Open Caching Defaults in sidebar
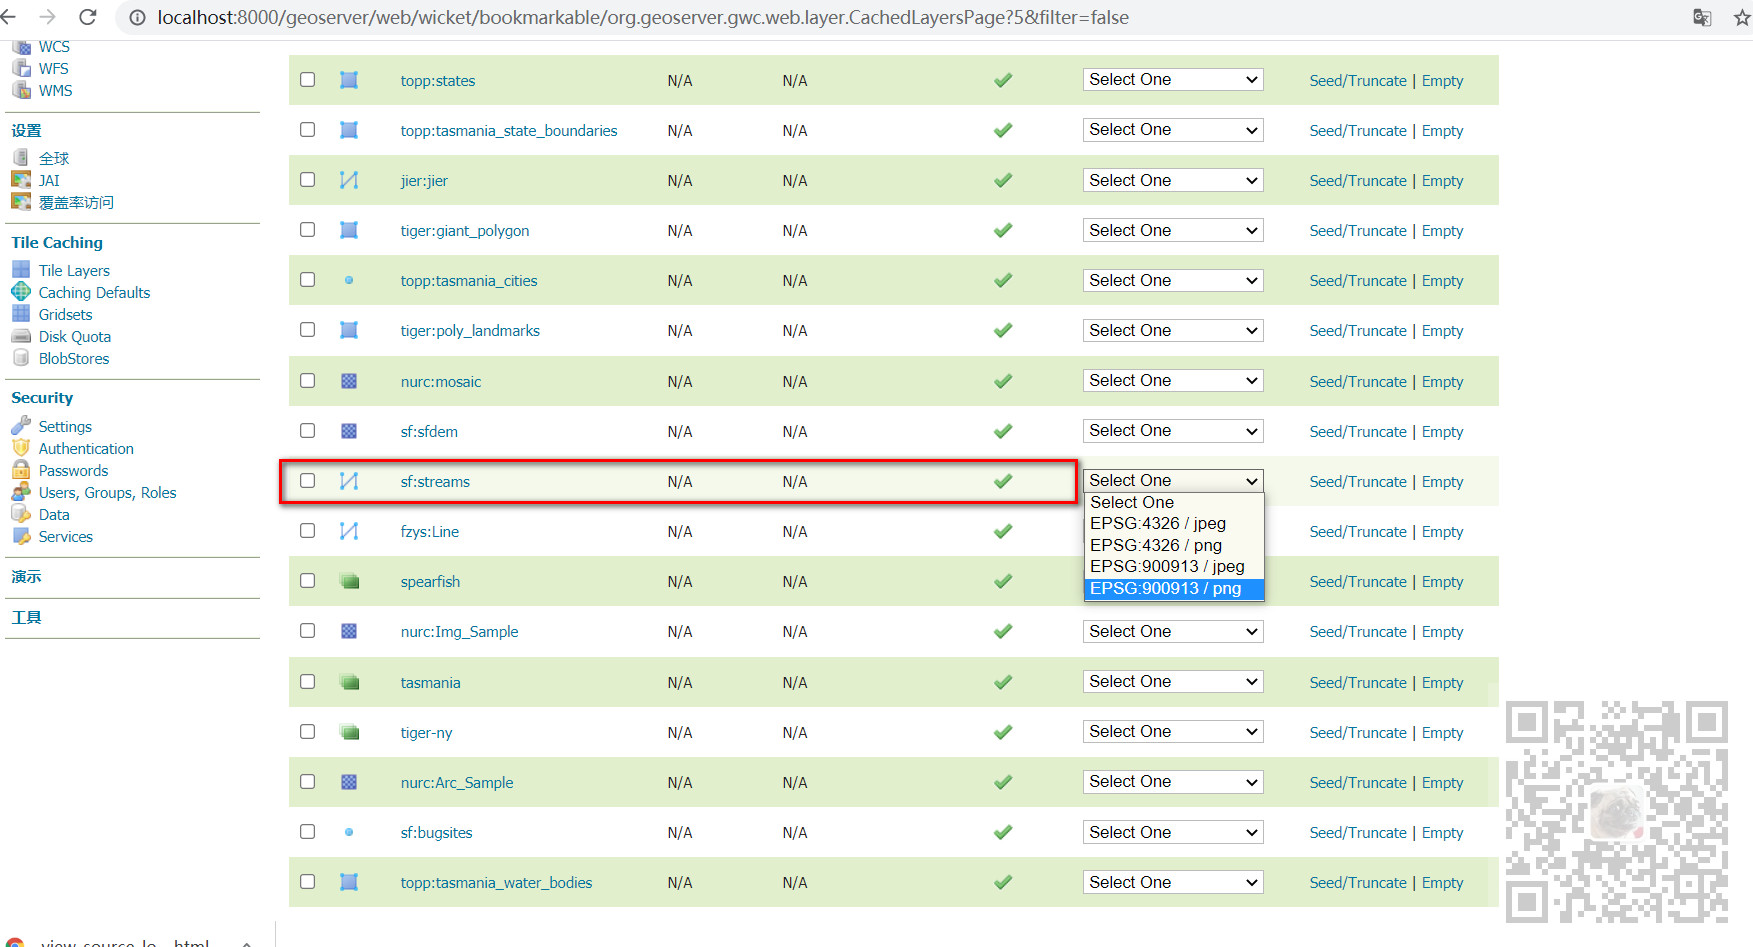 [x=94, y=292]
